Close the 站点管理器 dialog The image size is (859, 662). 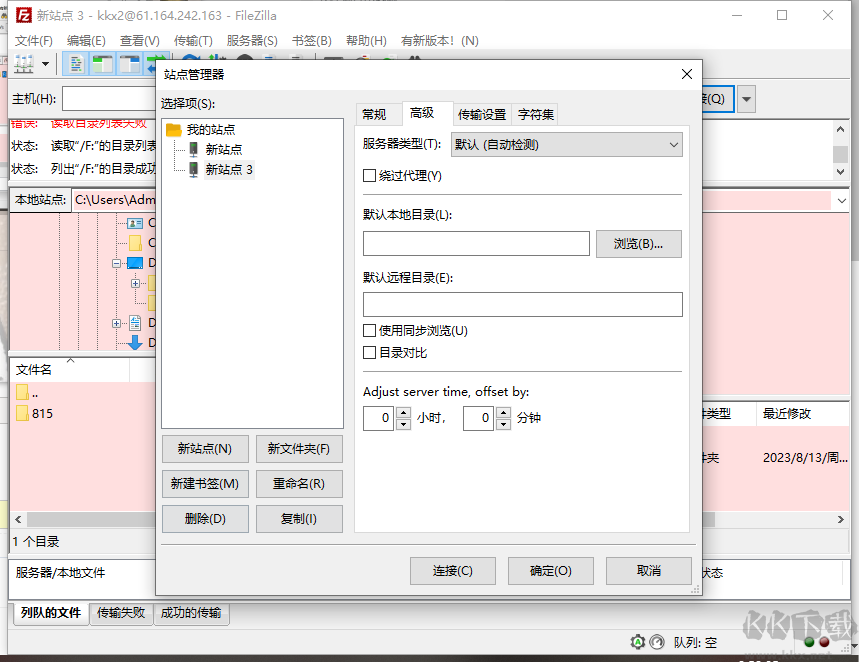686,74
